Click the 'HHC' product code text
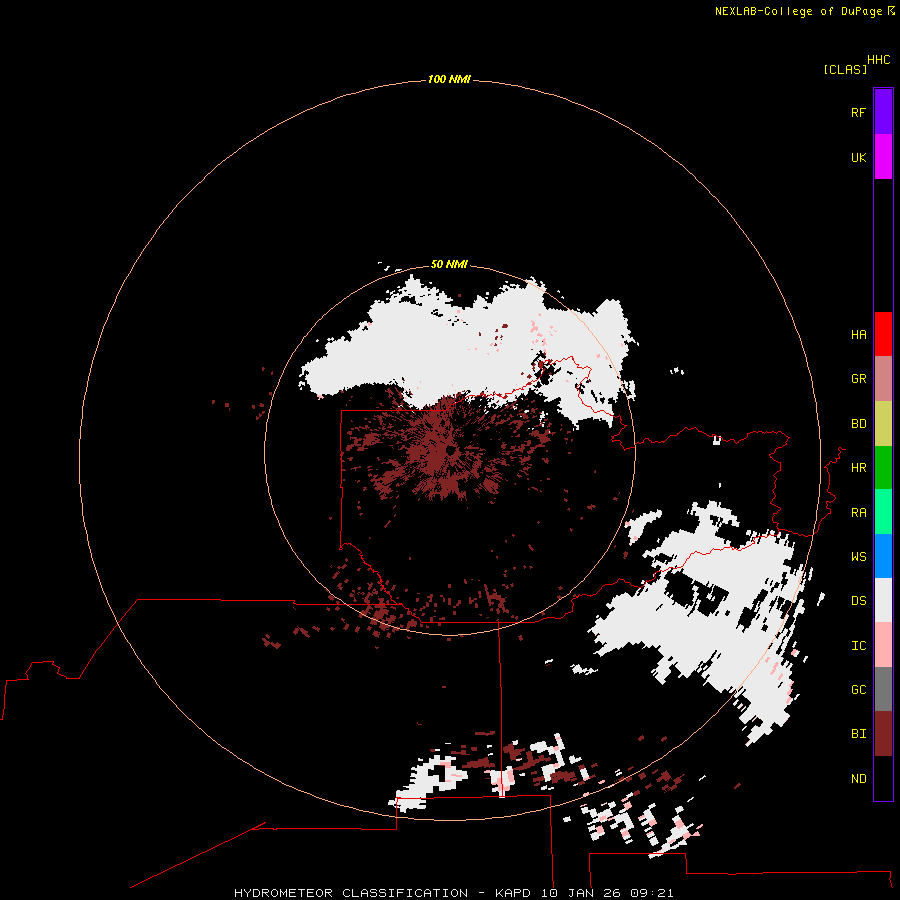This screenshot has height=900, width=900. pos(878,60)
